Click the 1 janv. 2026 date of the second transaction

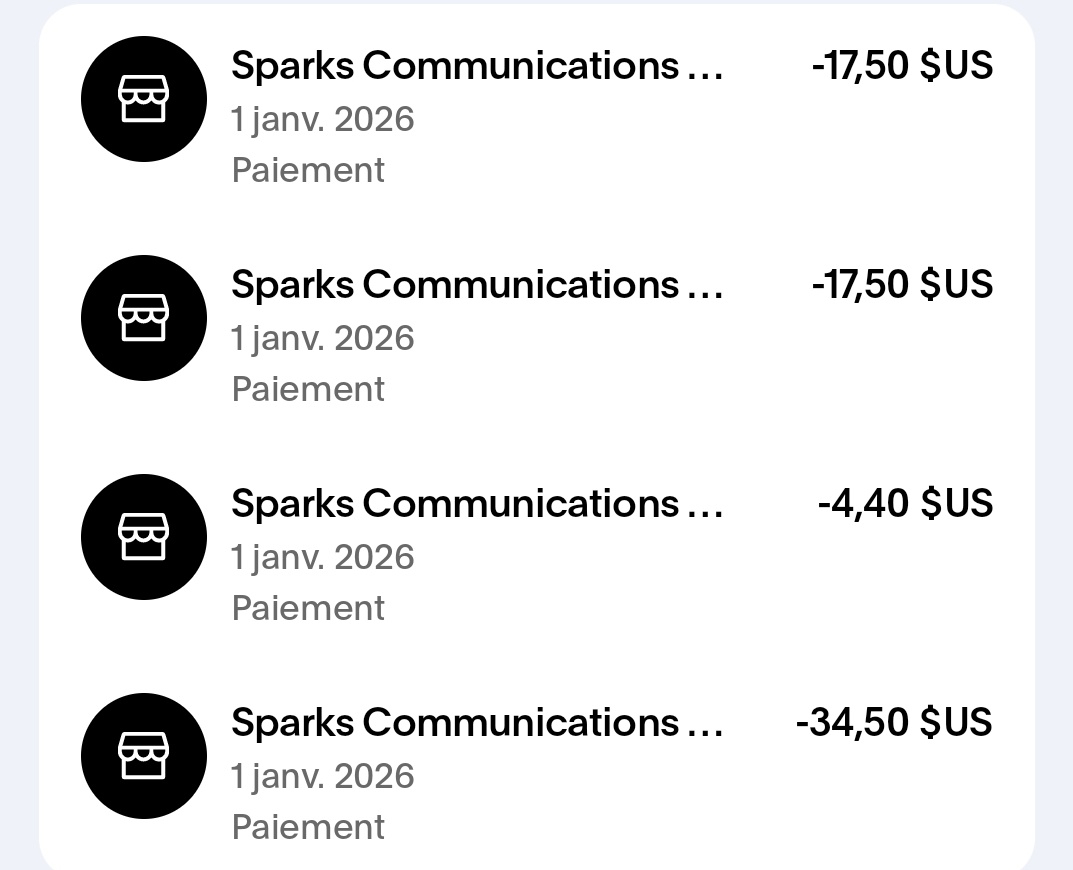(322, 339)
